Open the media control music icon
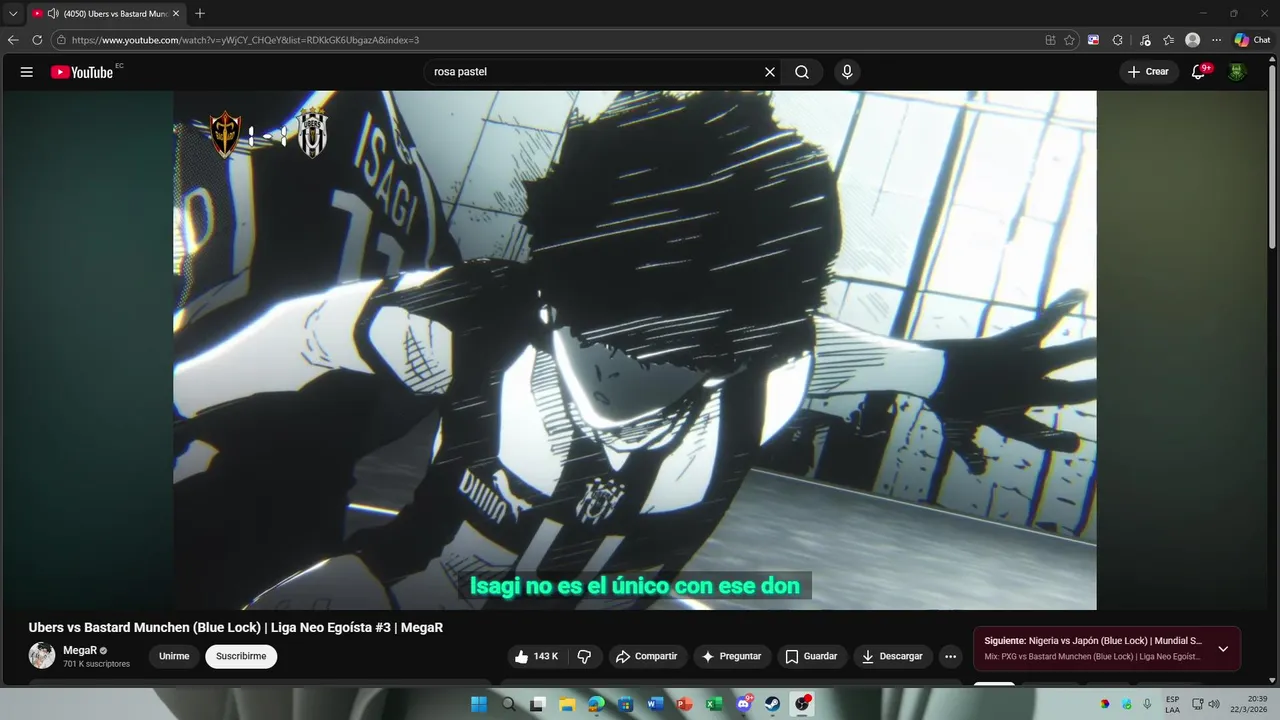 1146,40
